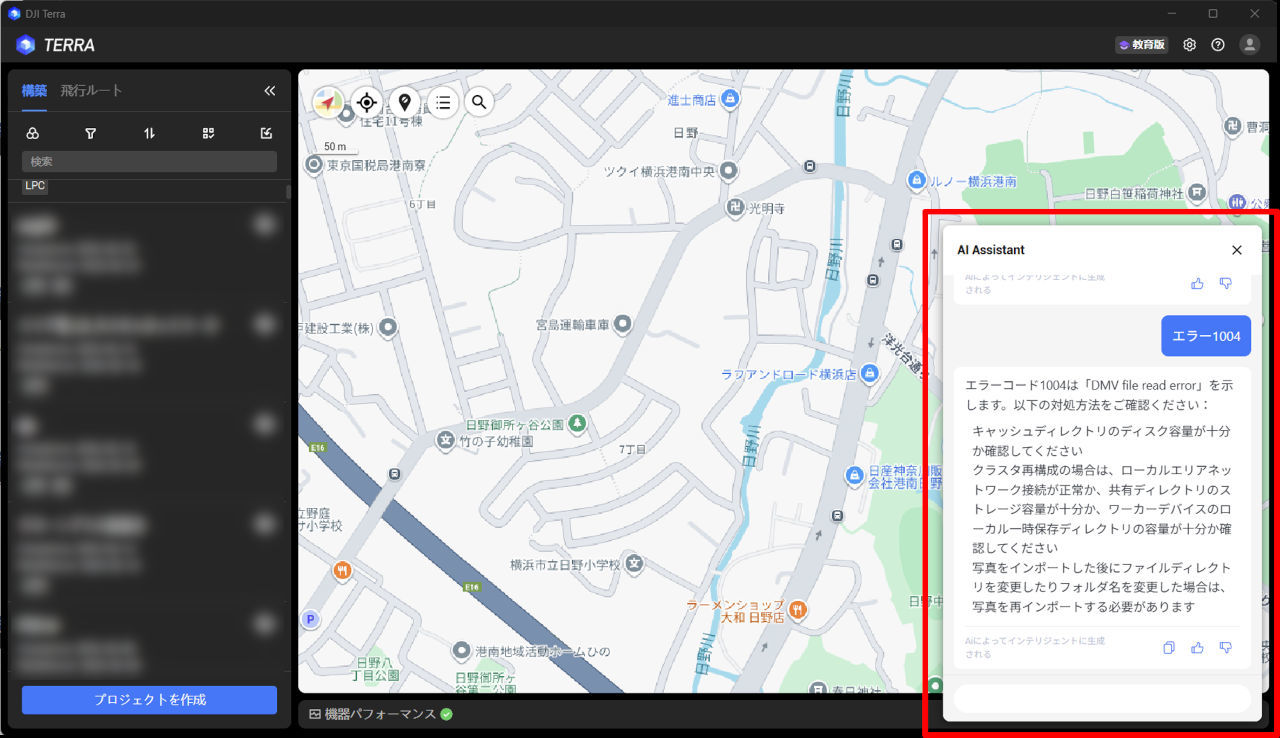Open the user account avatar menu

pos(1249,45)
